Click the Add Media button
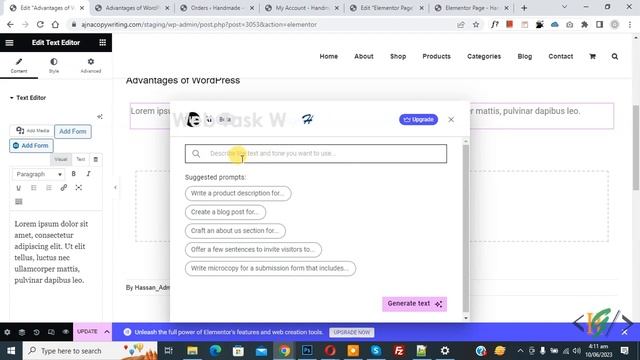Screen dimensions: 640x360 (32, 131)
